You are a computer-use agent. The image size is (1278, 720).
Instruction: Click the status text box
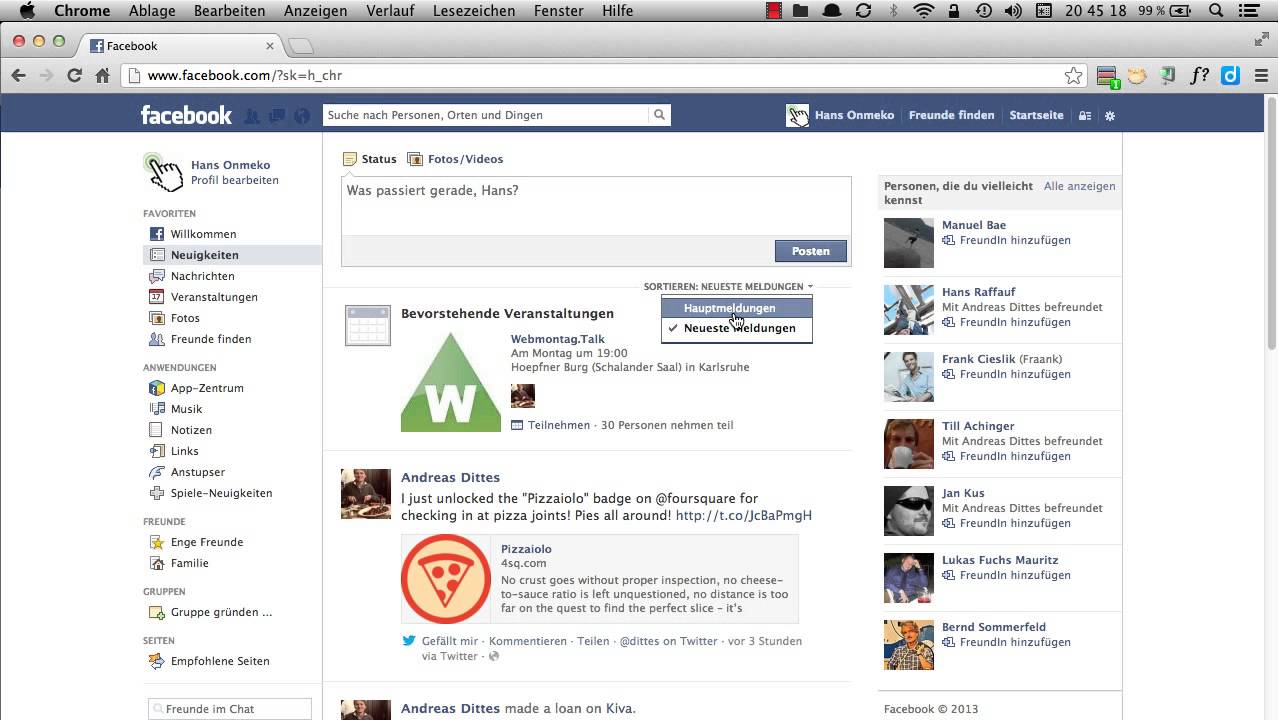point(596,206)
